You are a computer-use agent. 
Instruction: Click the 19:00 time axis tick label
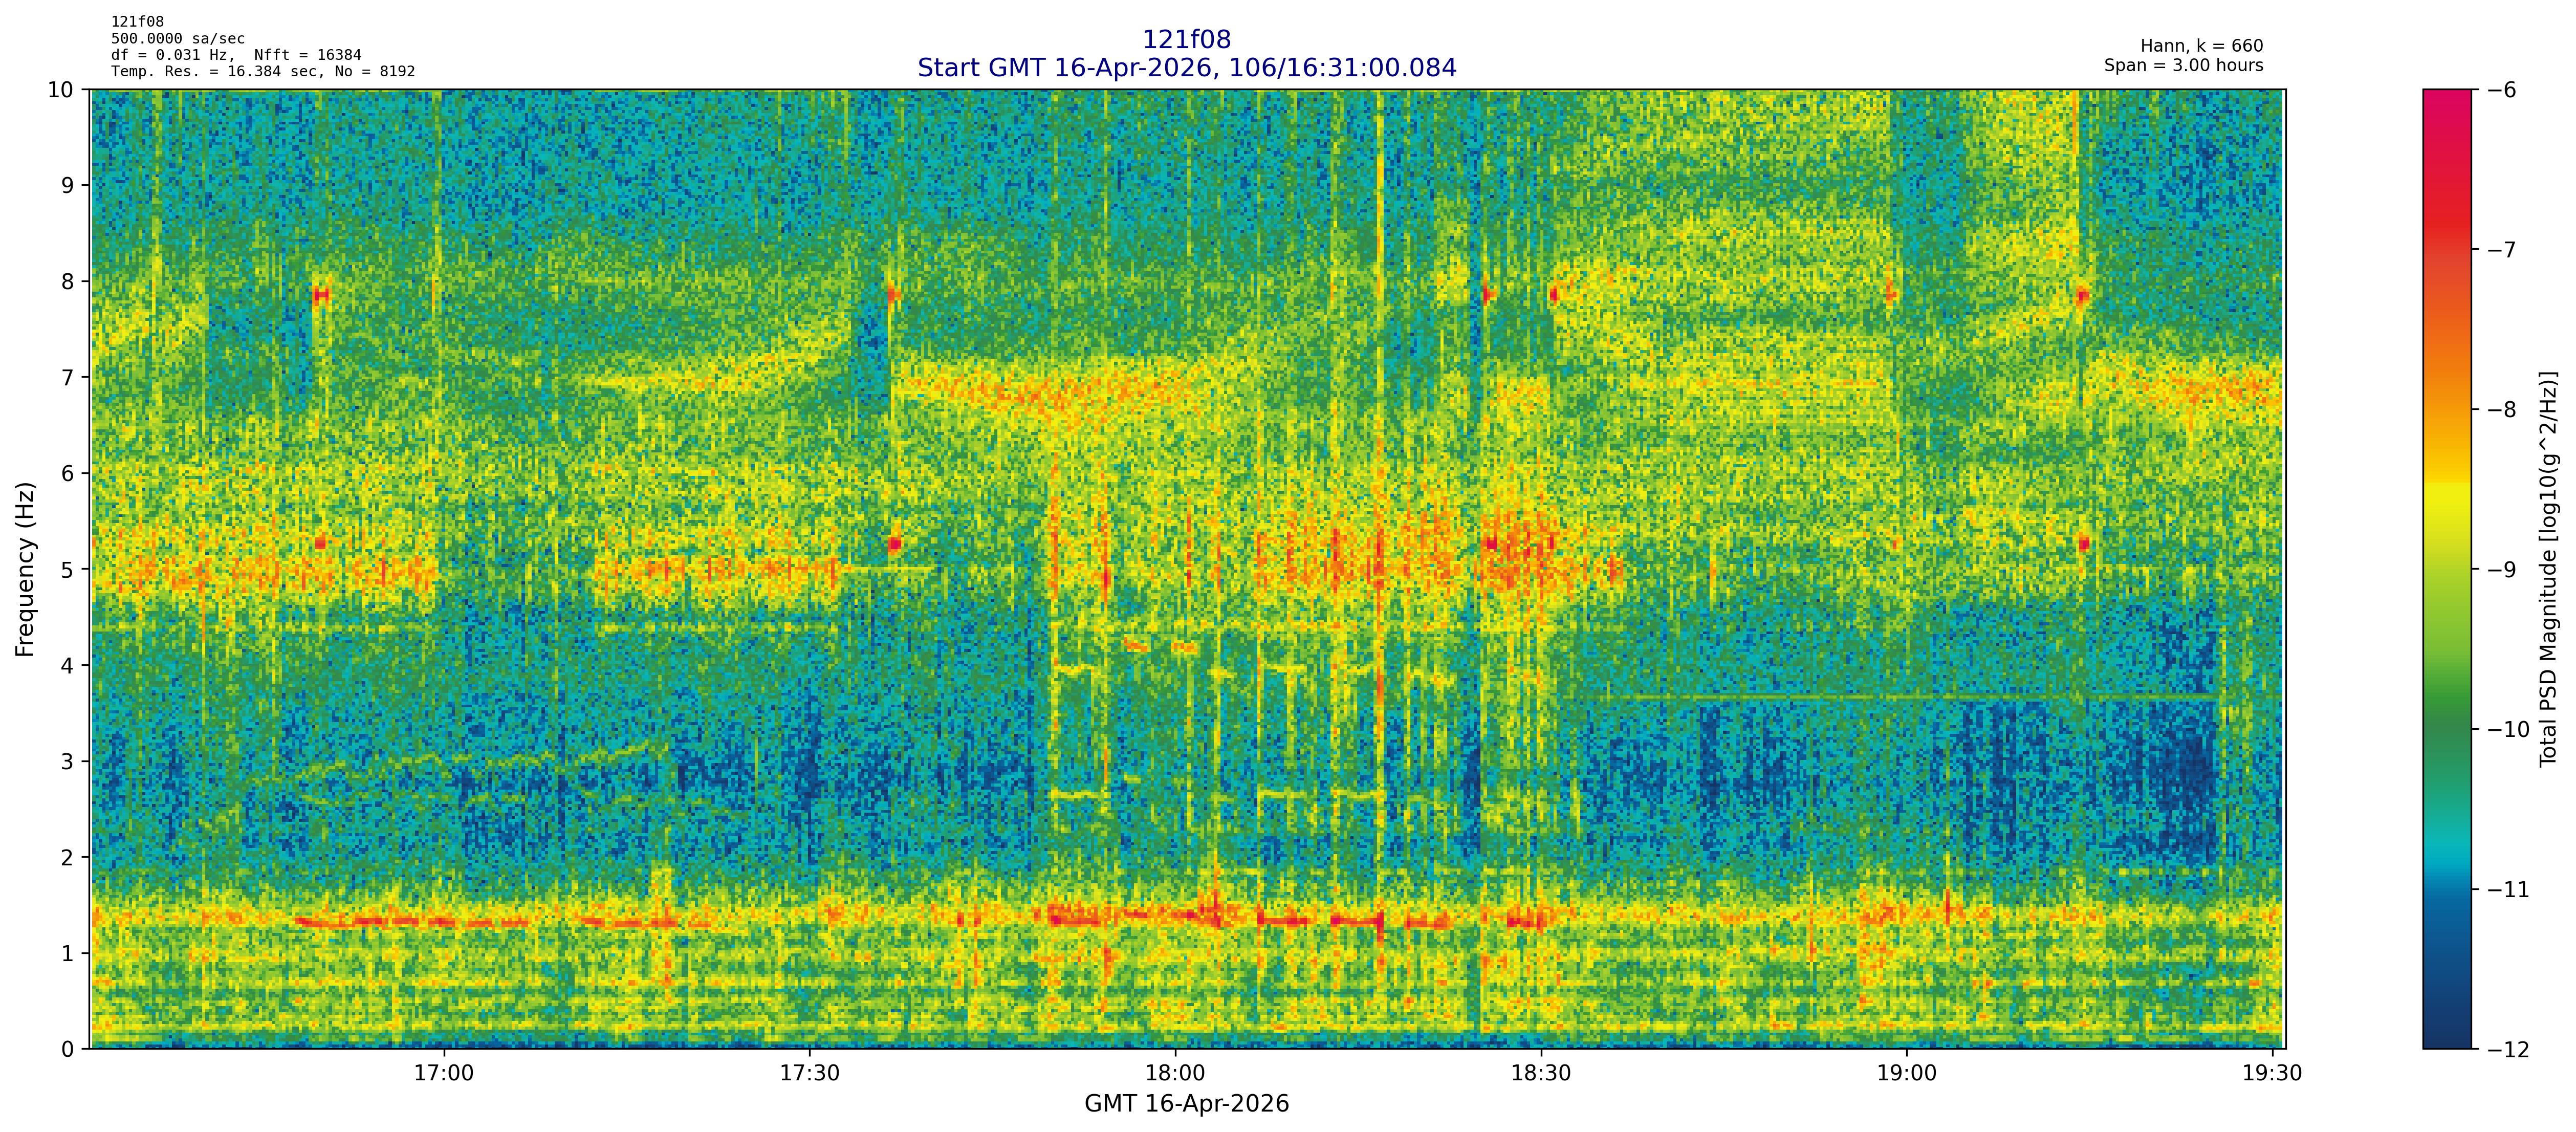point(1907,1074)
